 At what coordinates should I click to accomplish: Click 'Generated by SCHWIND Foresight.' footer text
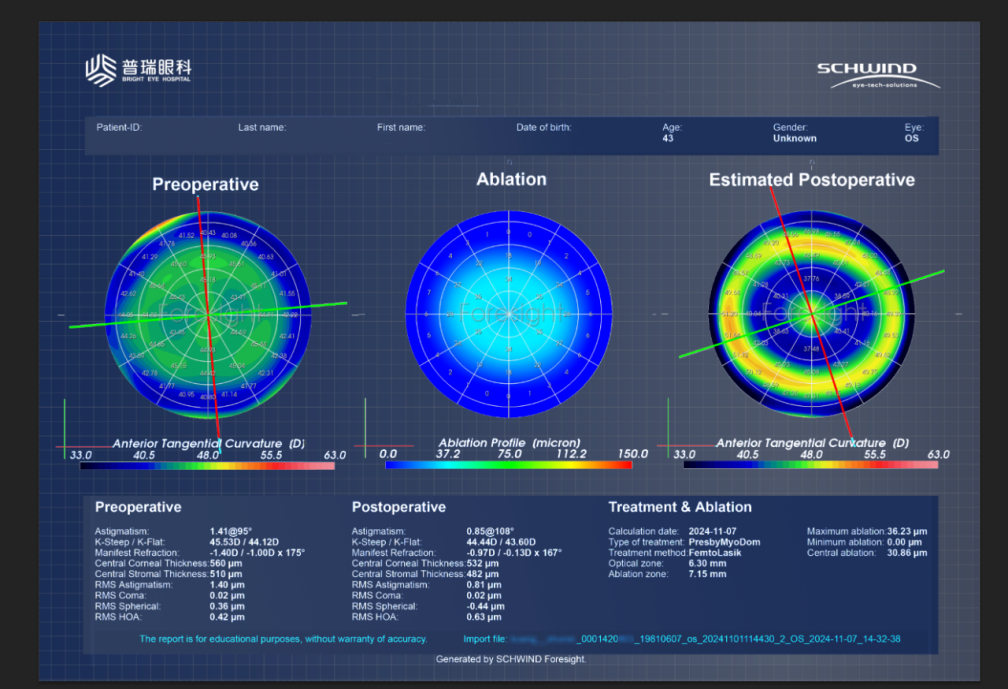pyautogui.click(x=510, y=659)
